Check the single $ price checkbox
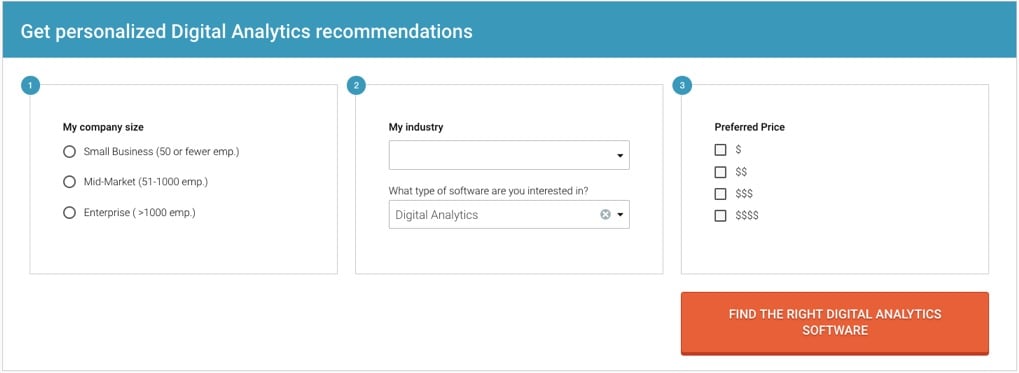This screenshot has height=373, width=1019. [720, 150]
